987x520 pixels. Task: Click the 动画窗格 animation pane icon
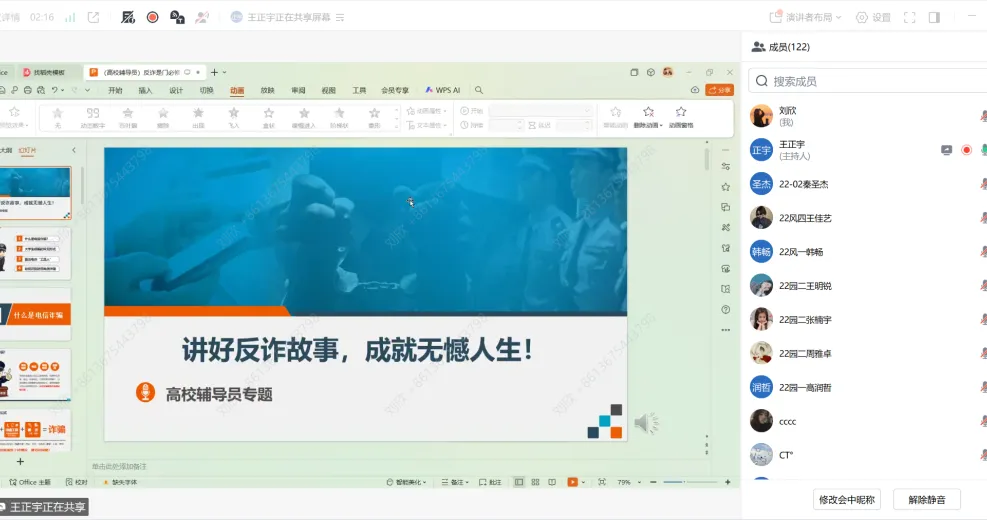(x=681, y=114)
